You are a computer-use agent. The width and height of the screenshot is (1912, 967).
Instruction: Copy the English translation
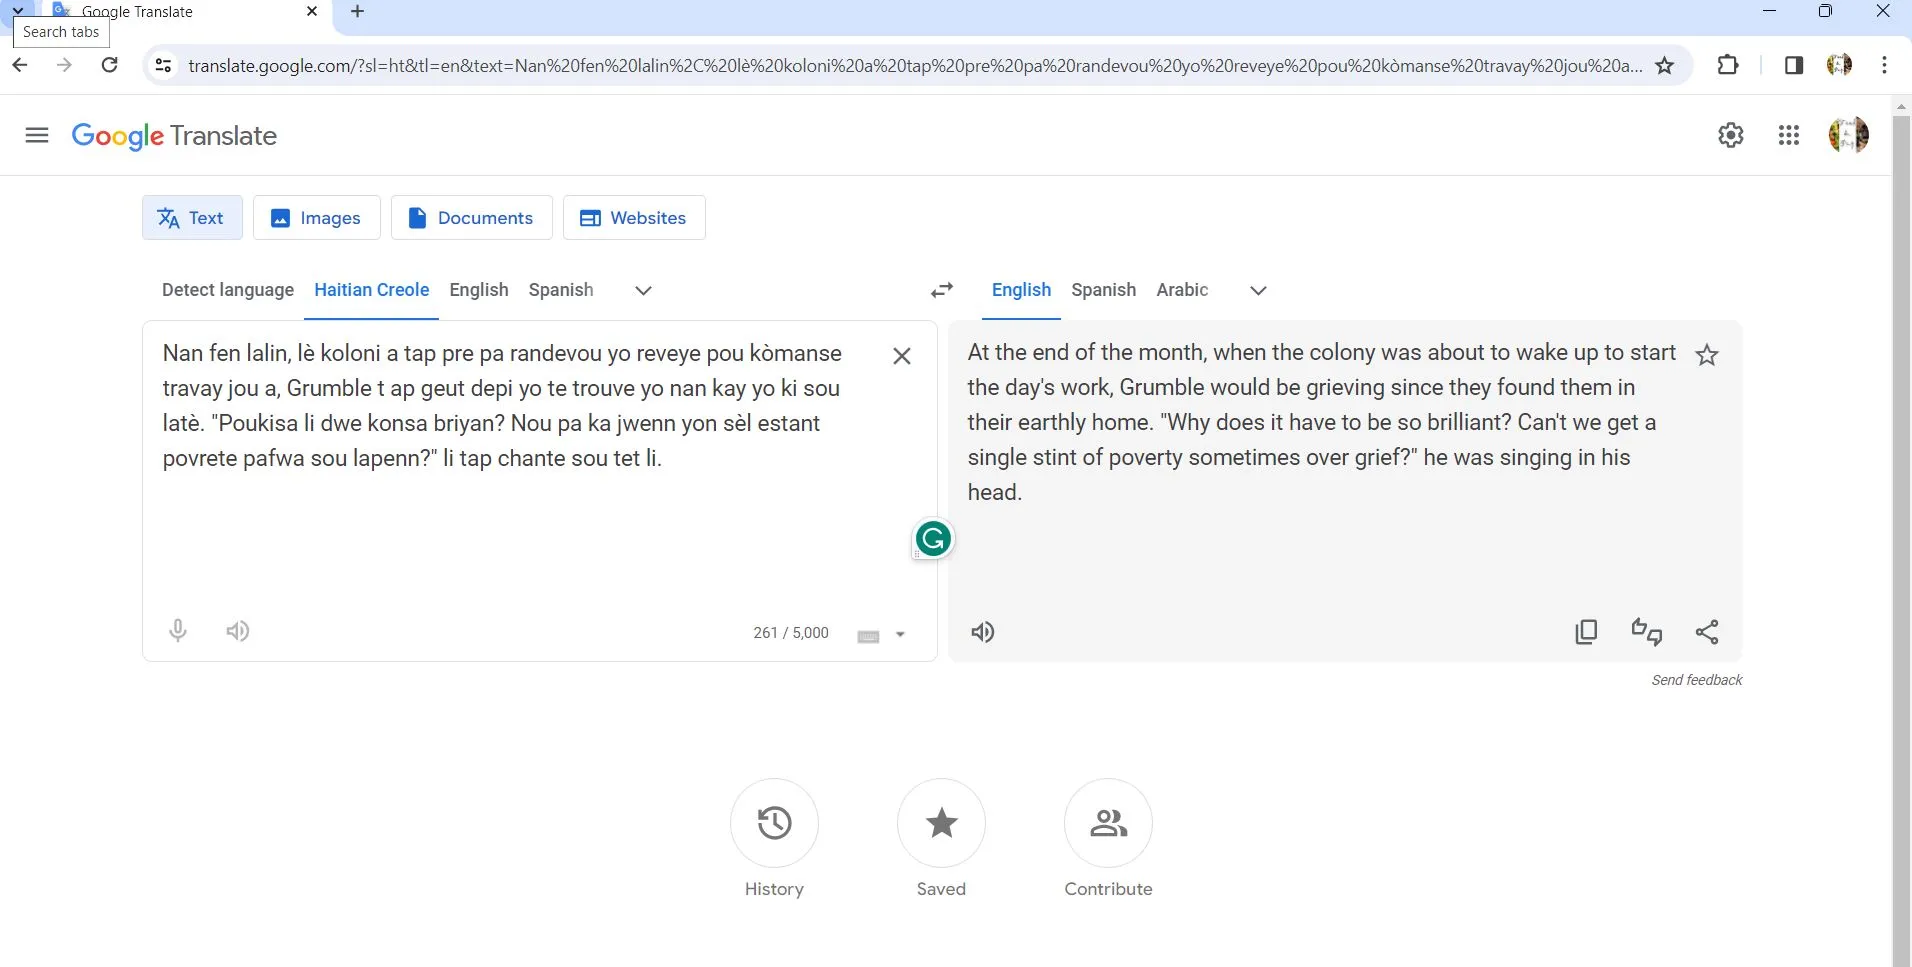pos(1586,631)
